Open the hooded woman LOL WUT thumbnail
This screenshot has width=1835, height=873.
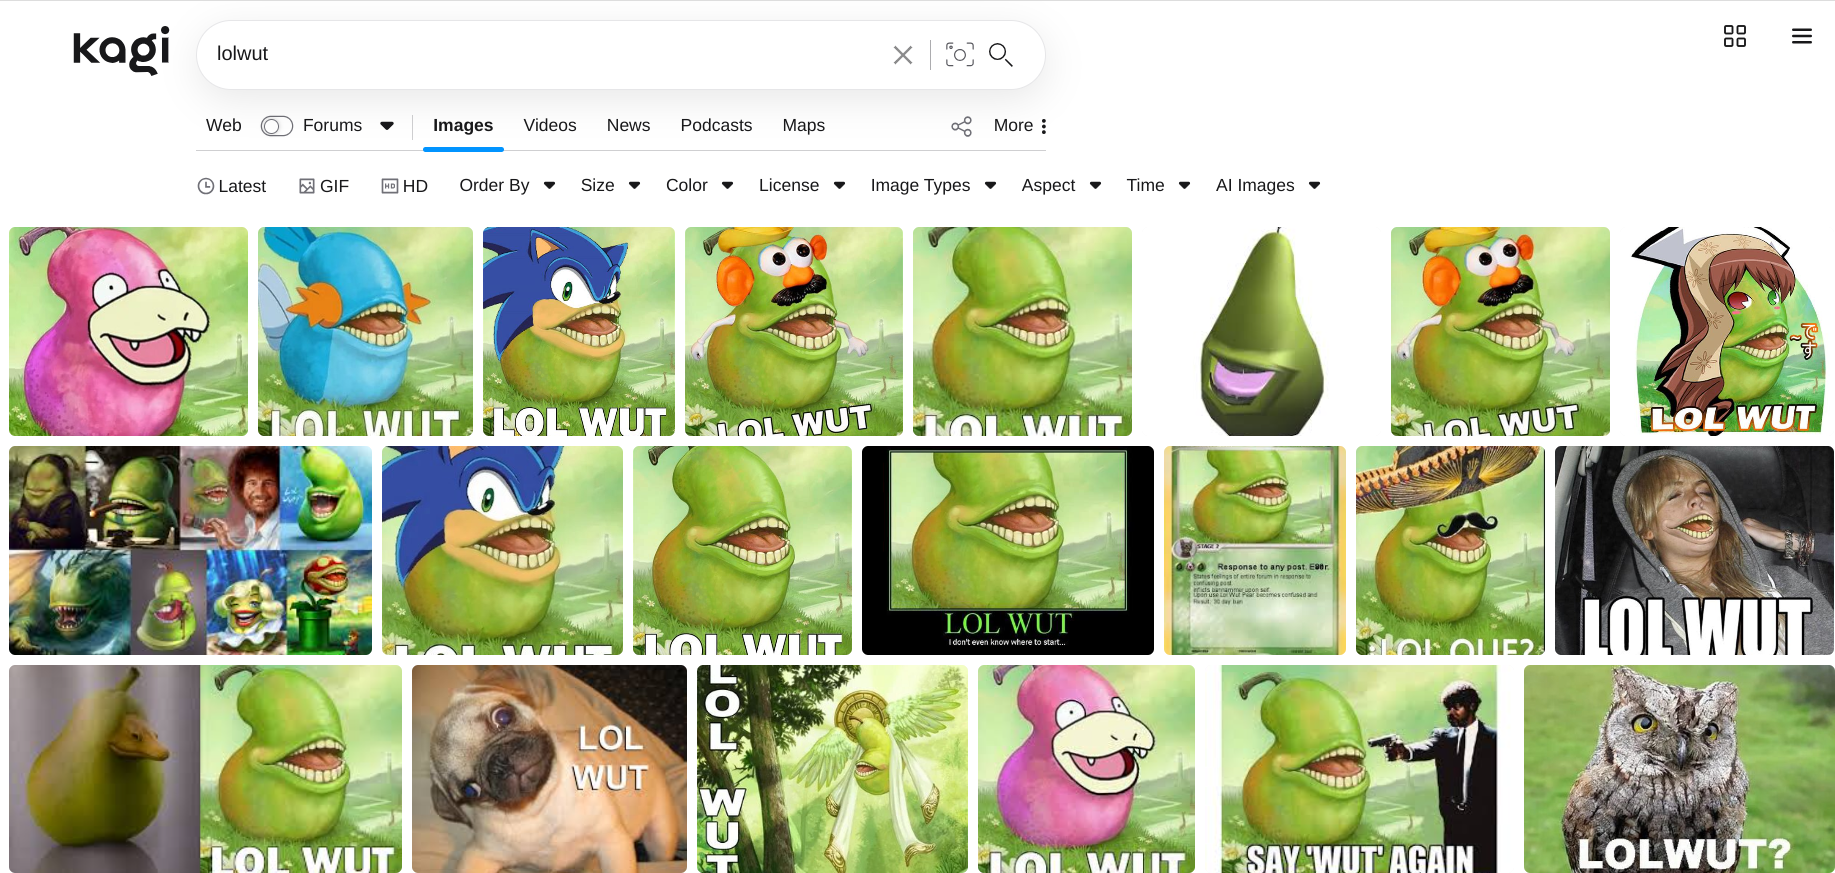click(x=1695, y=550)
